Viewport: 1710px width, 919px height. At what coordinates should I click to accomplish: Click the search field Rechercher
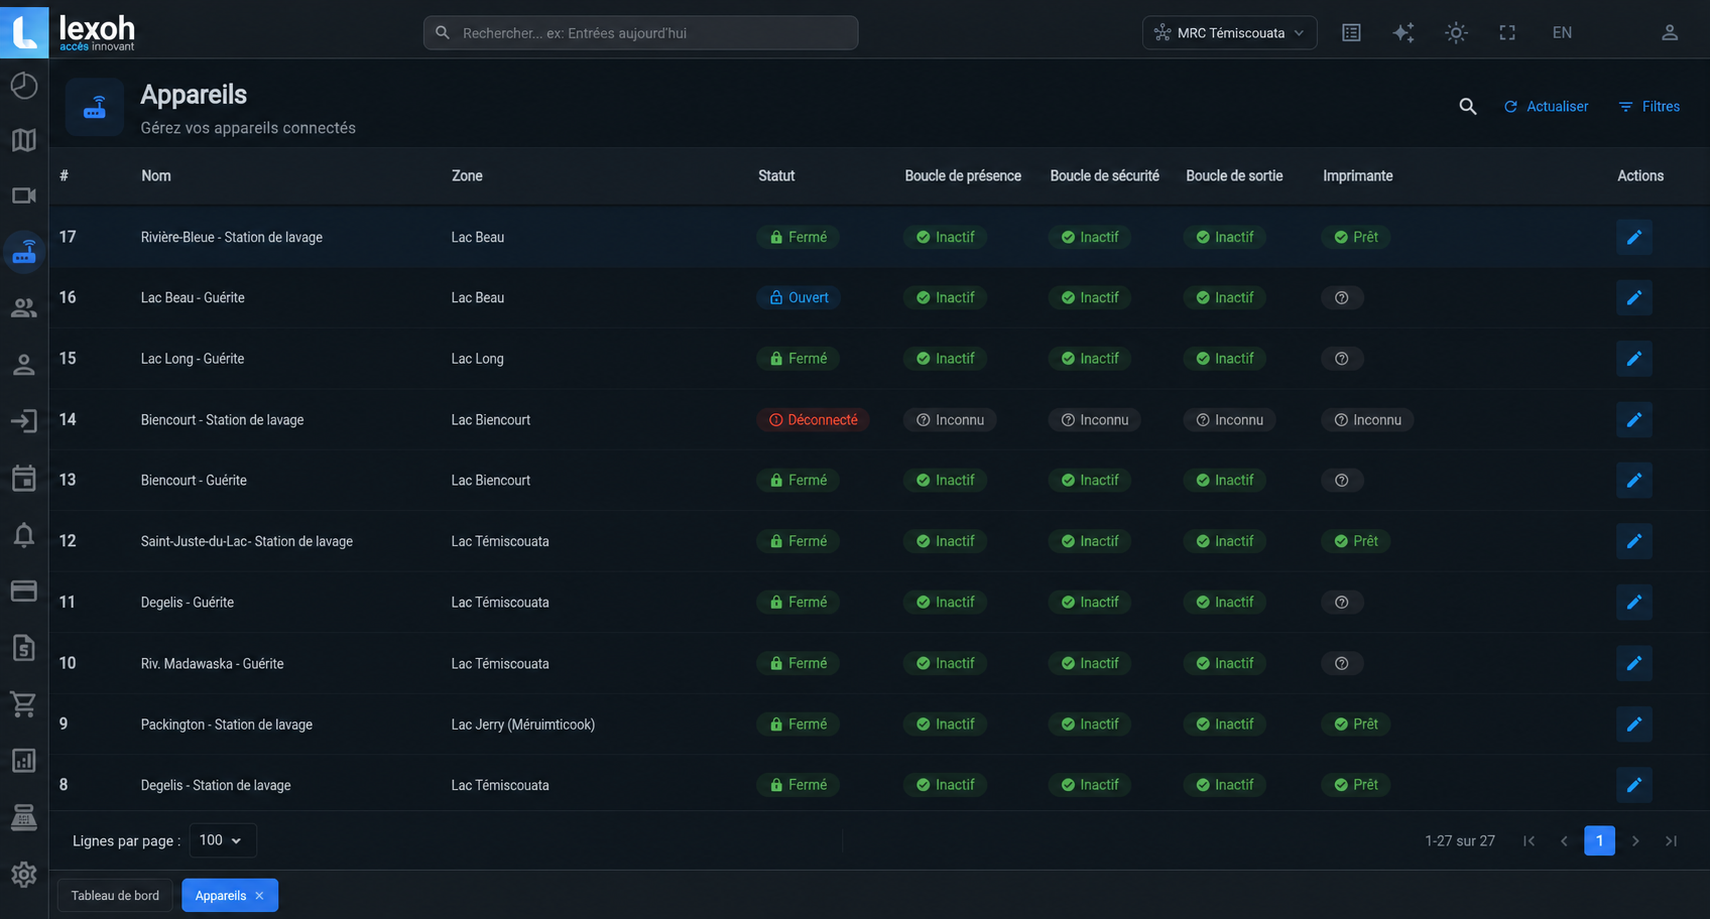coord(640,33)
